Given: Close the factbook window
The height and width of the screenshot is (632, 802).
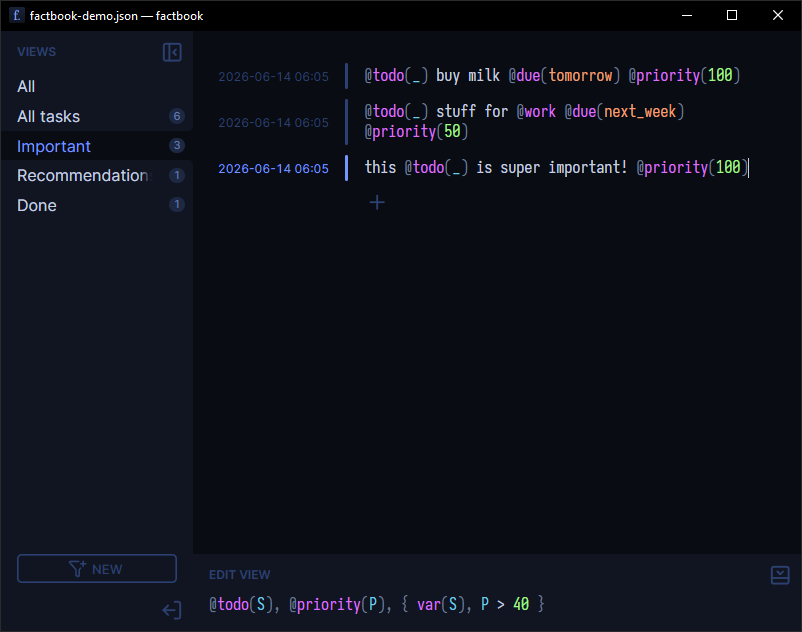Looking at the screenshot, I should point(777,15).
